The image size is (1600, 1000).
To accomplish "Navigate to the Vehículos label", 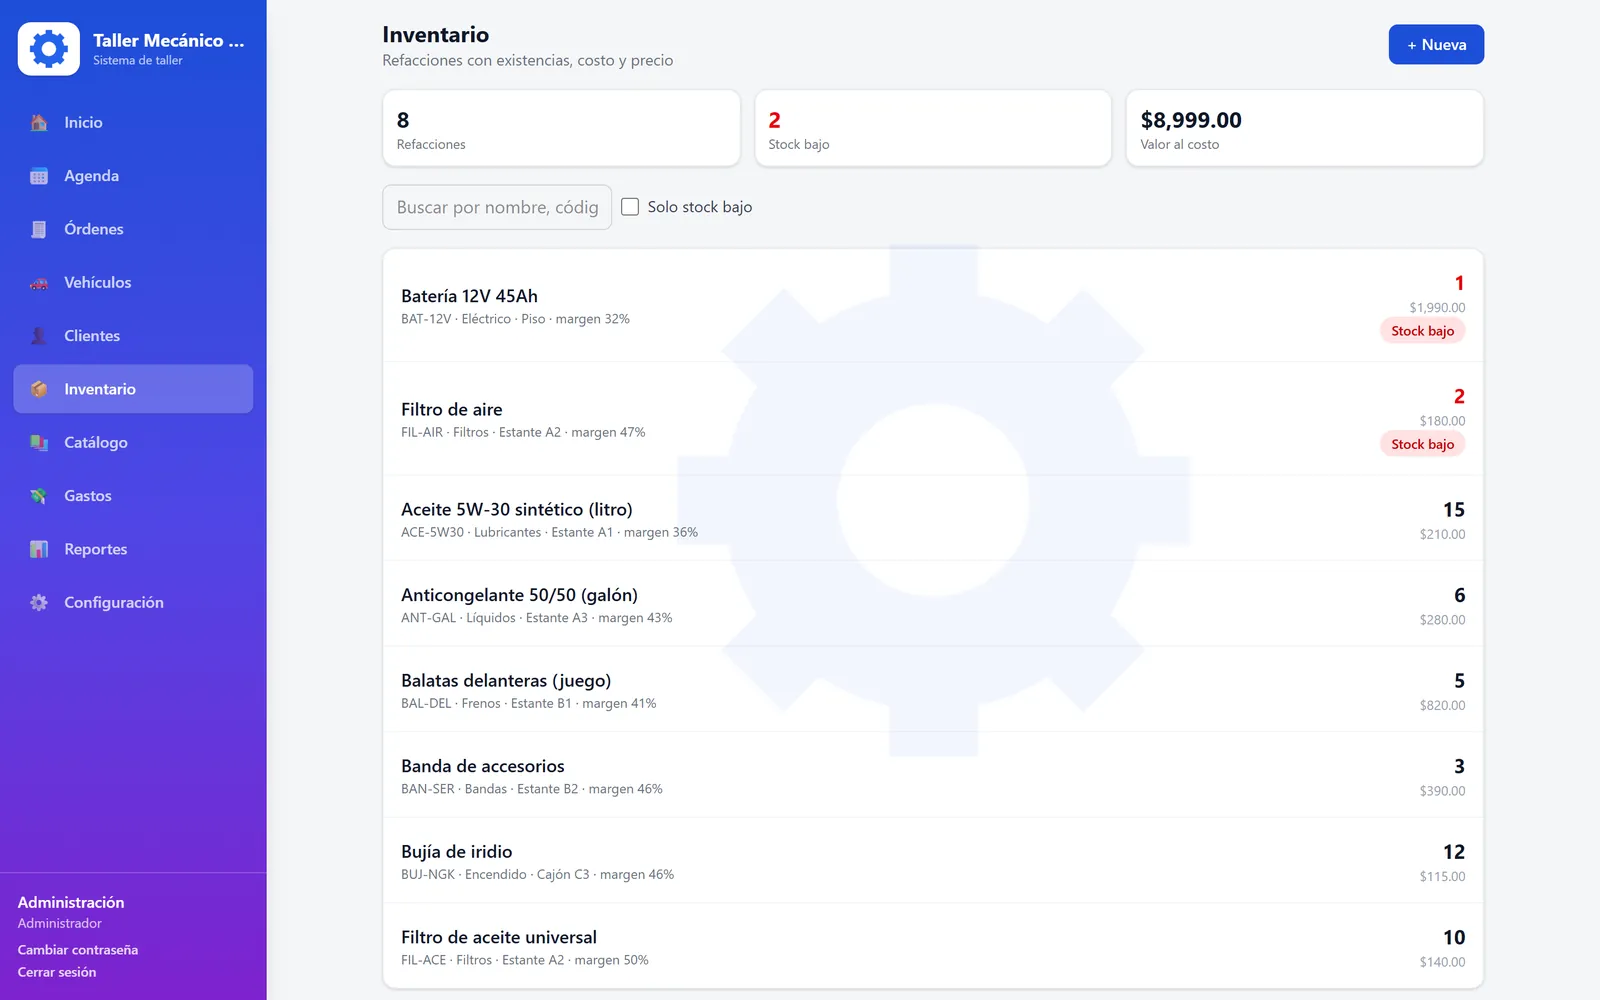I will (98, 283).
